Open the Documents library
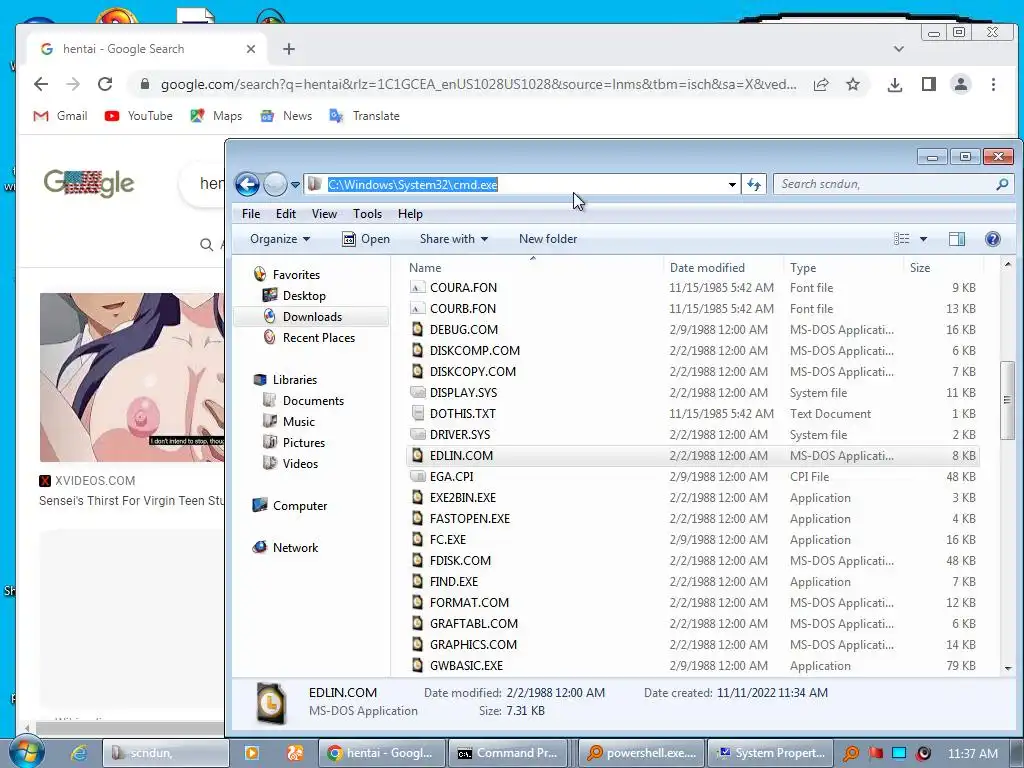Viewport: 1024px width, 768px height. (313, 401)
